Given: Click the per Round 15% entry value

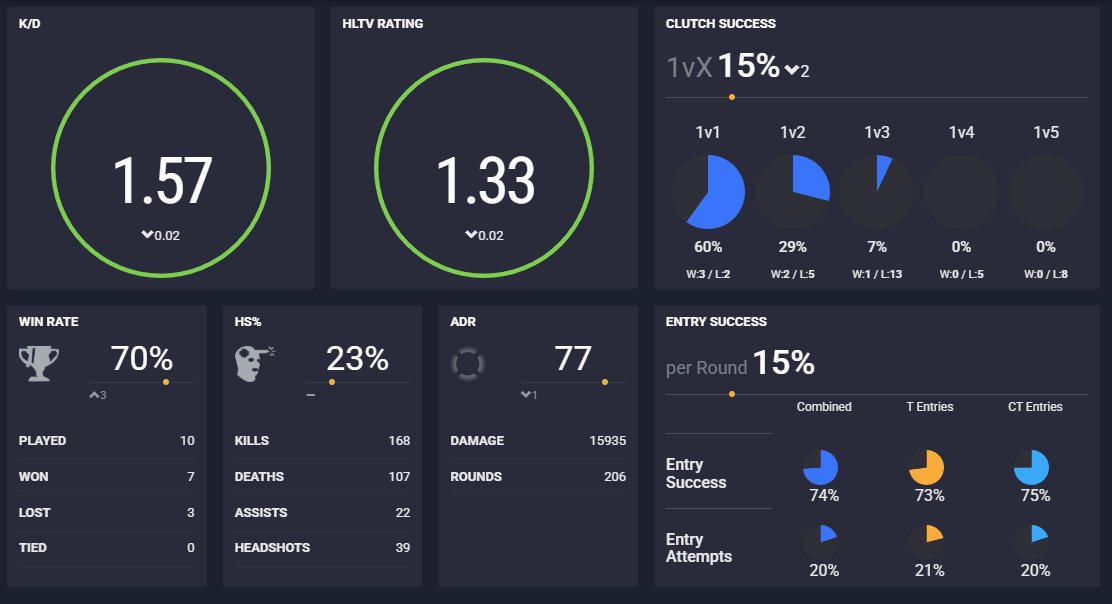Looking at the screenshot, I should (x=740, y=364).
